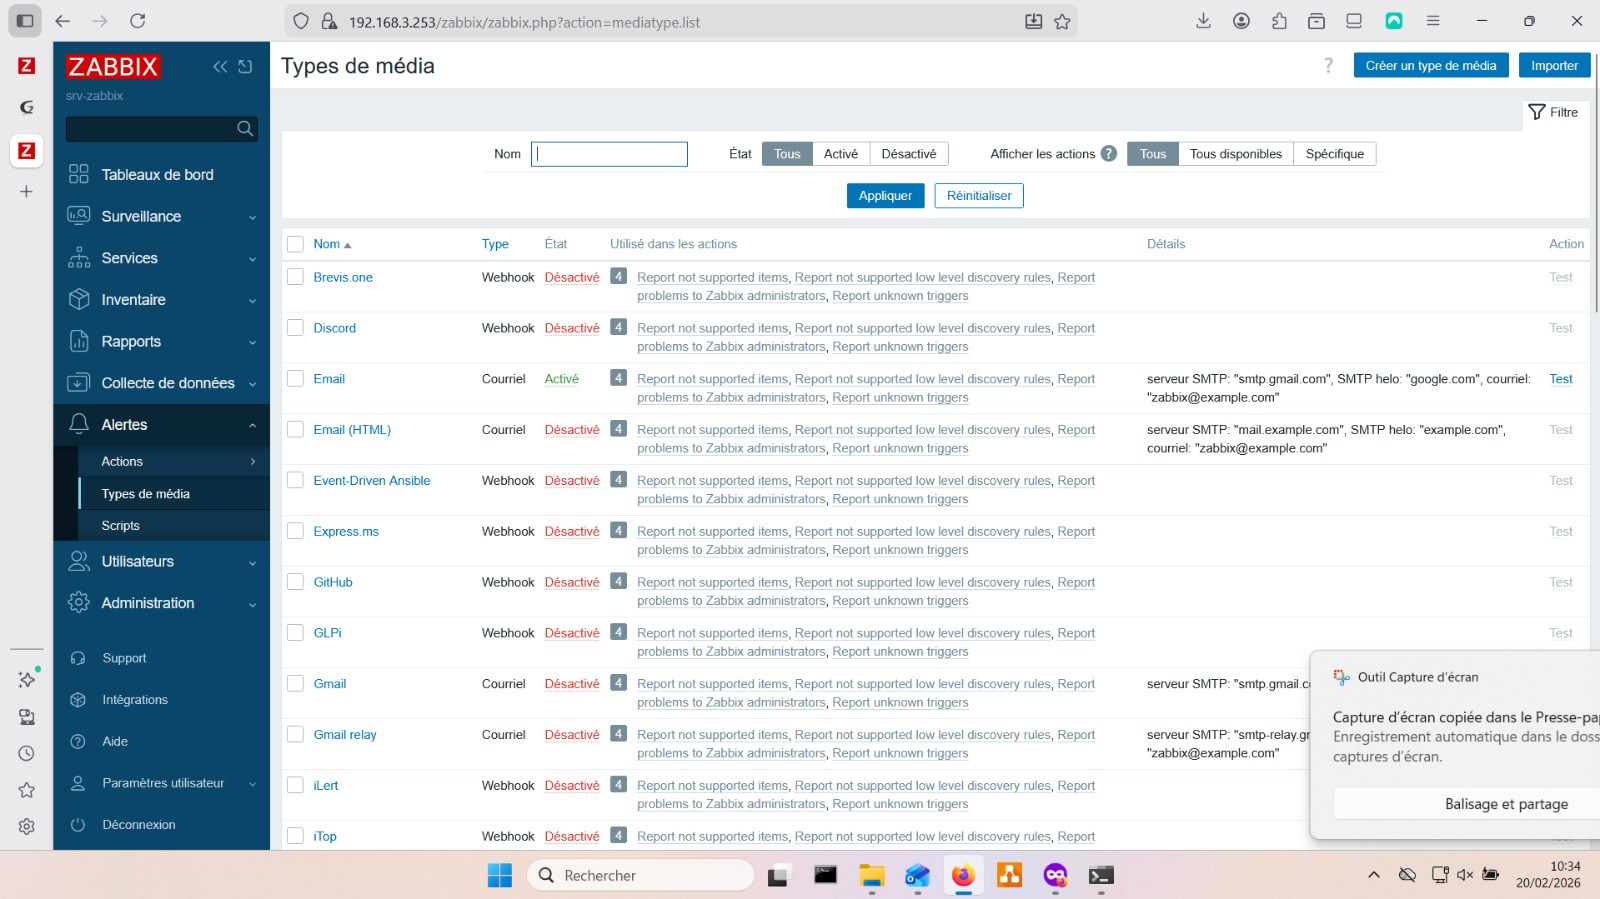Screen dimensions: 1600x899
Task: Bookmark this page with the star icon
Action: [1062, 21]
